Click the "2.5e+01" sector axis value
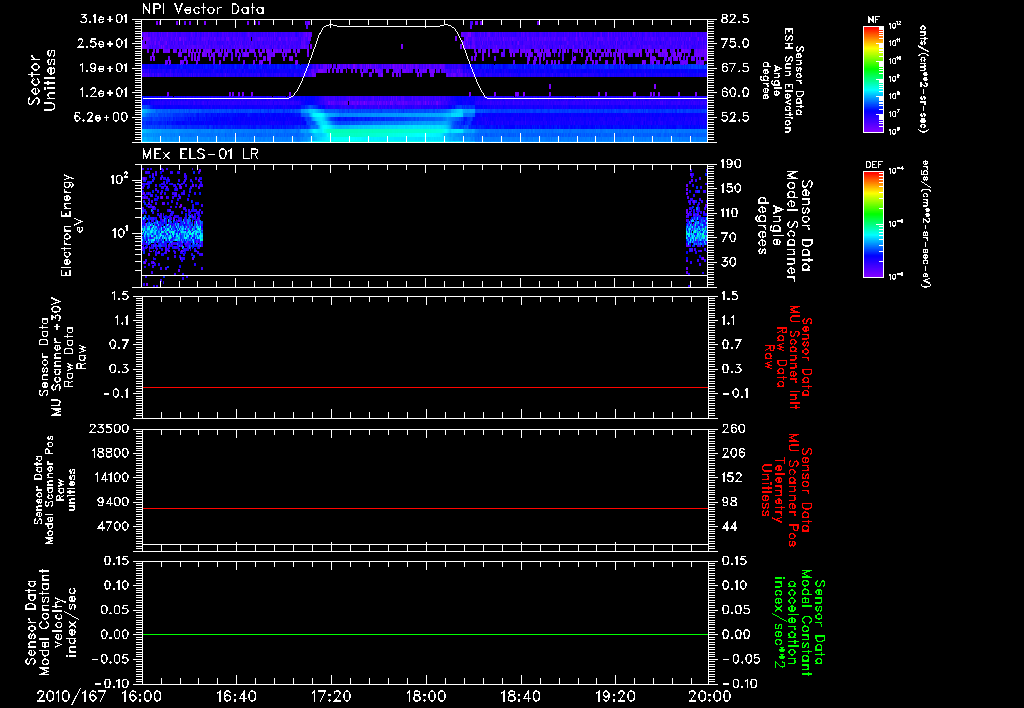Screen dimensions: 1024x708 pos(104,44)
